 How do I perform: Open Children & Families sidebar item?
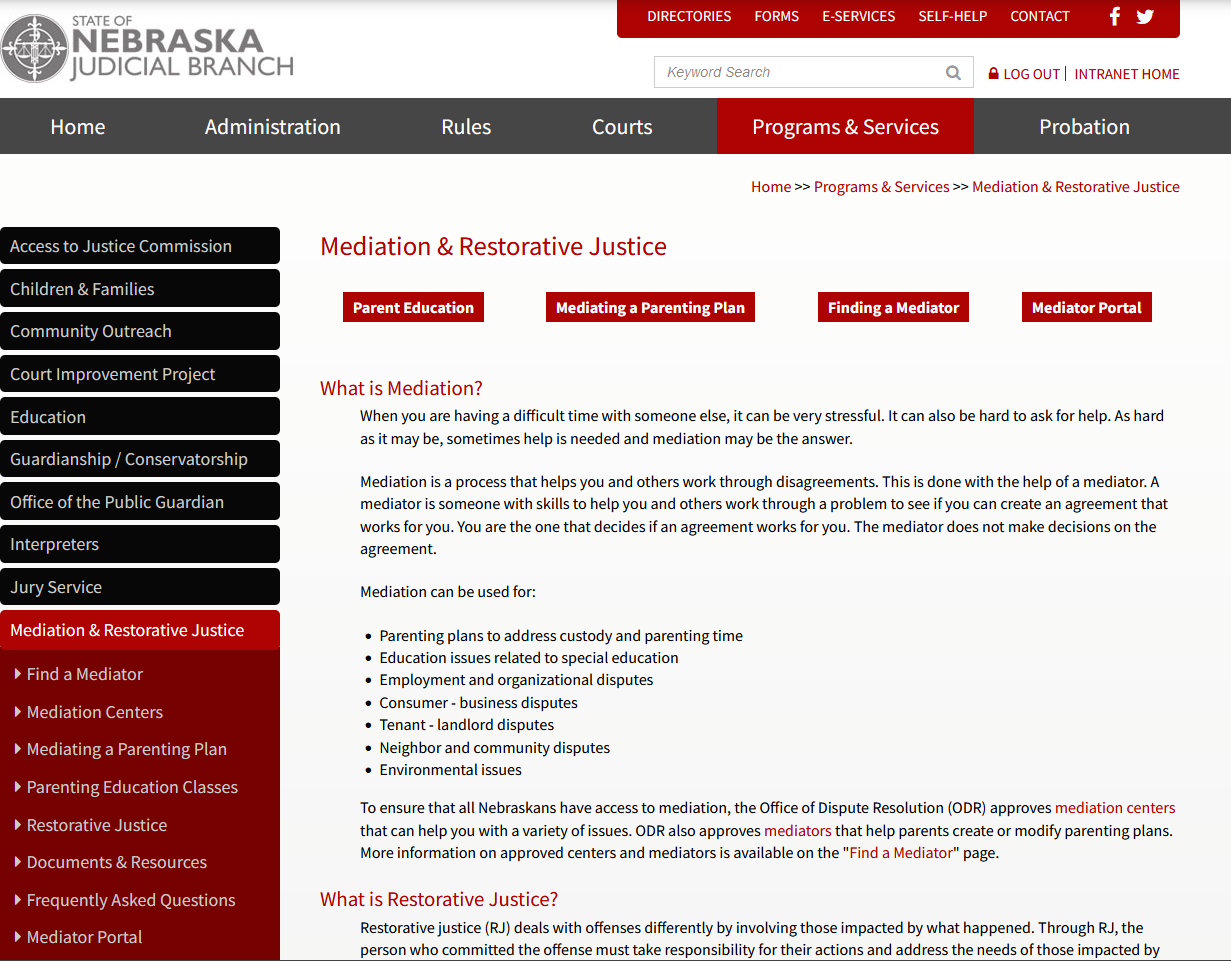tap(140, 289)
